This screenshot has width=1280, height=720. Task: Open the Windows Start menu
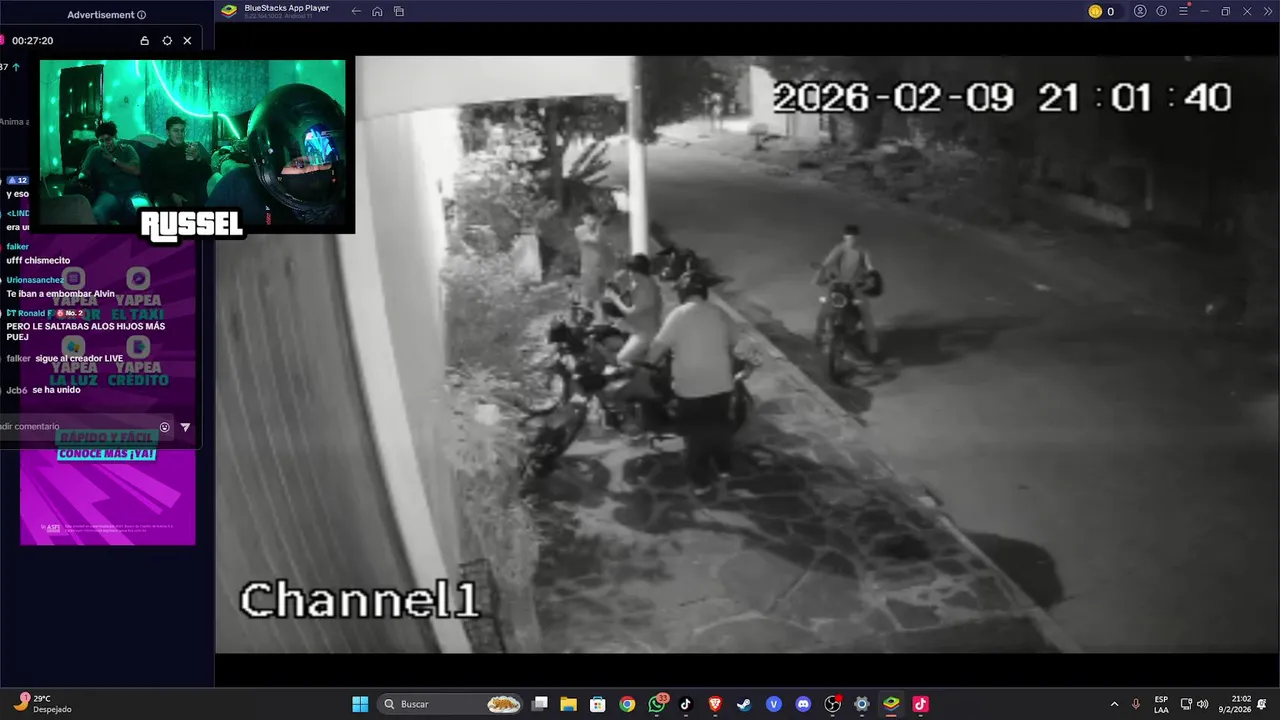point(360,704)
